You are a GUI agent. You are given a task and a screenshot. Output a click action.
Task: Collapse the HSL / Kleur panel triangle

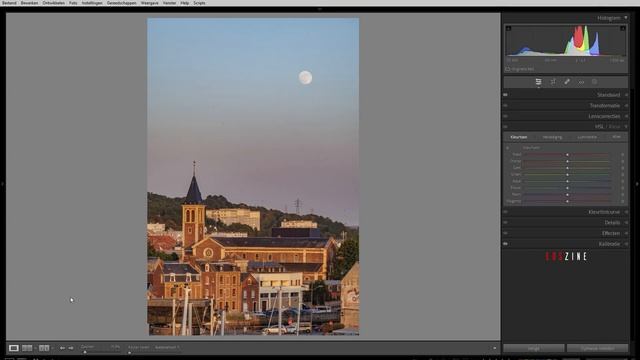click(x=626, y=127)
